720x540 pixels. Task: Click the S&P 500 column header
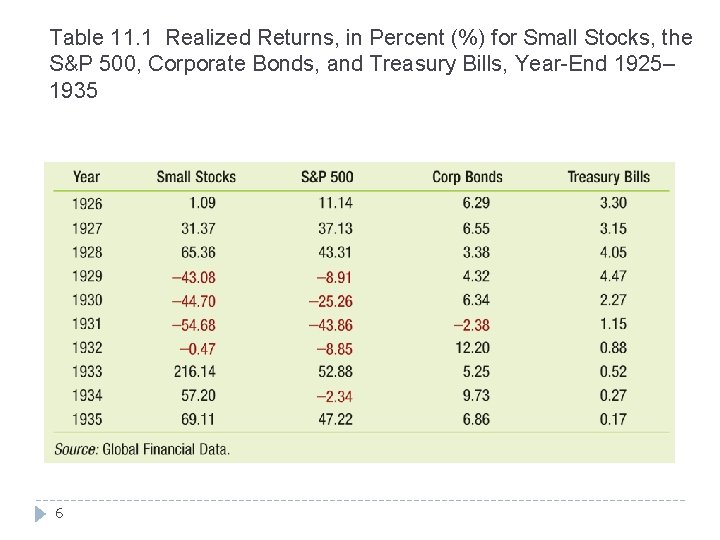327,177
